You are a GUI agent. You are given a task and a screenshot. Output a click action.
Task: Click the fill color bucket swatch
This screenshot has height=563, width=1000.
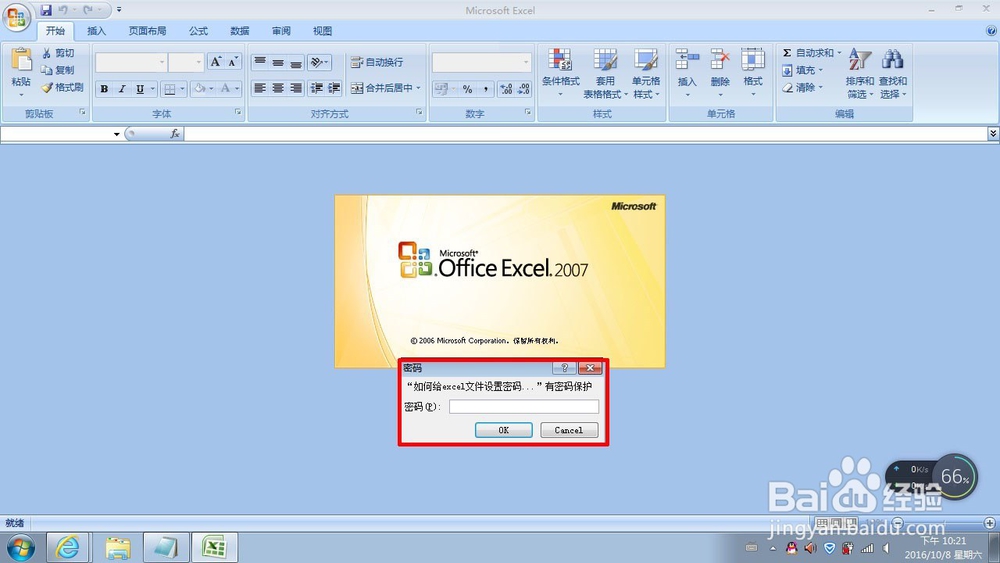200,89
